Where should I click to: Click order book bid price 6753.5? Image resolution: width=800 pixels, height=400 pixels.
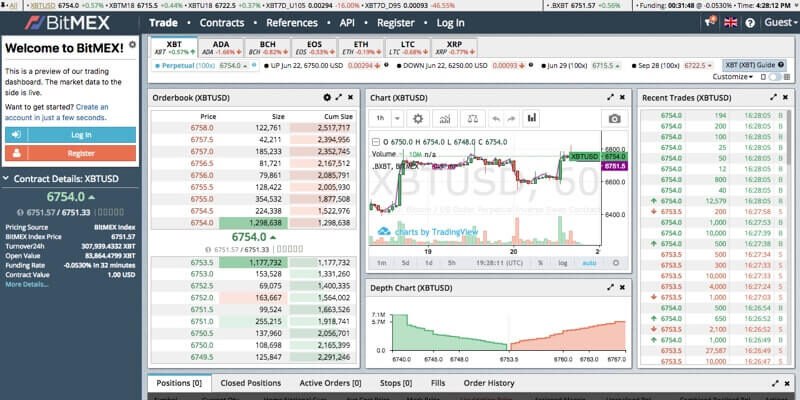pyautogui.click(x=202, y=263)
